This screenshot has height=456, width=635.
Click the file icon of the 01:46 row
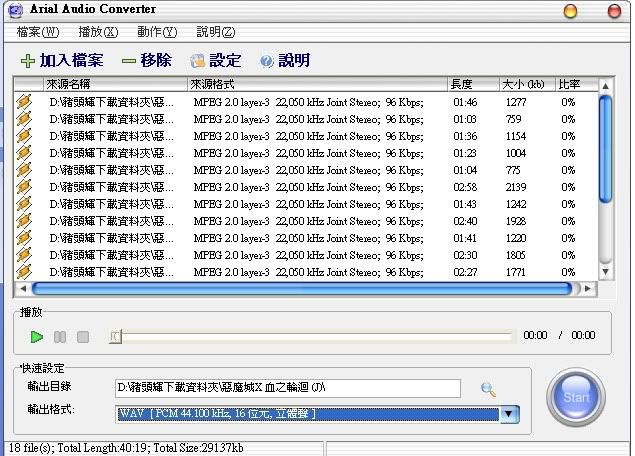point(24,102)
